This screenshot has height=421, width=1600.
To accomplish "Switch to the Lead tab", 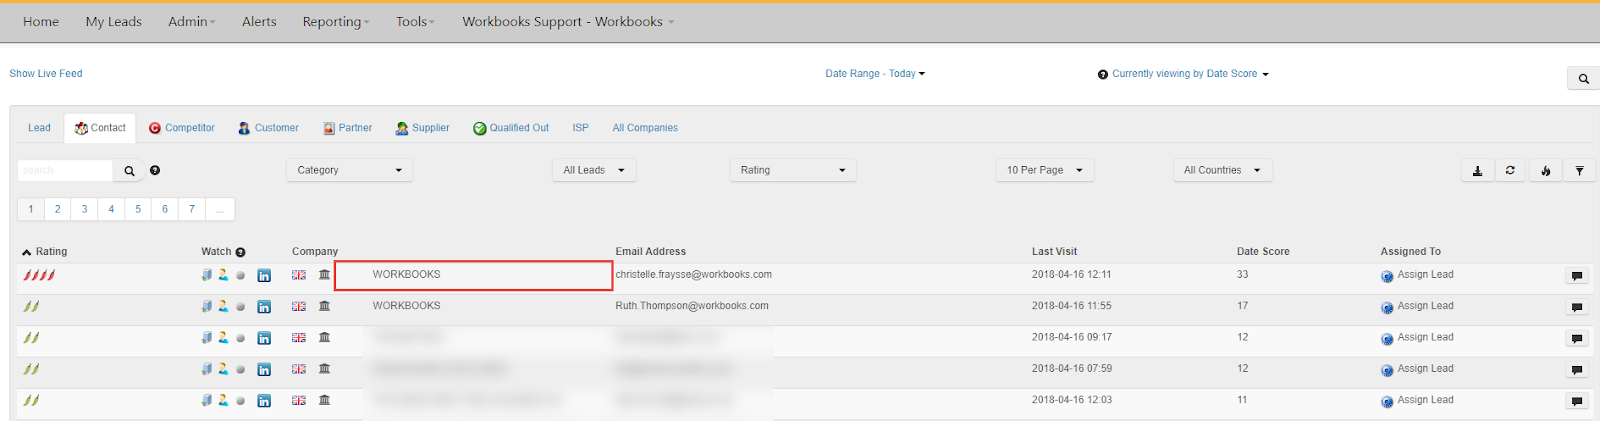I will pos(39,128).
